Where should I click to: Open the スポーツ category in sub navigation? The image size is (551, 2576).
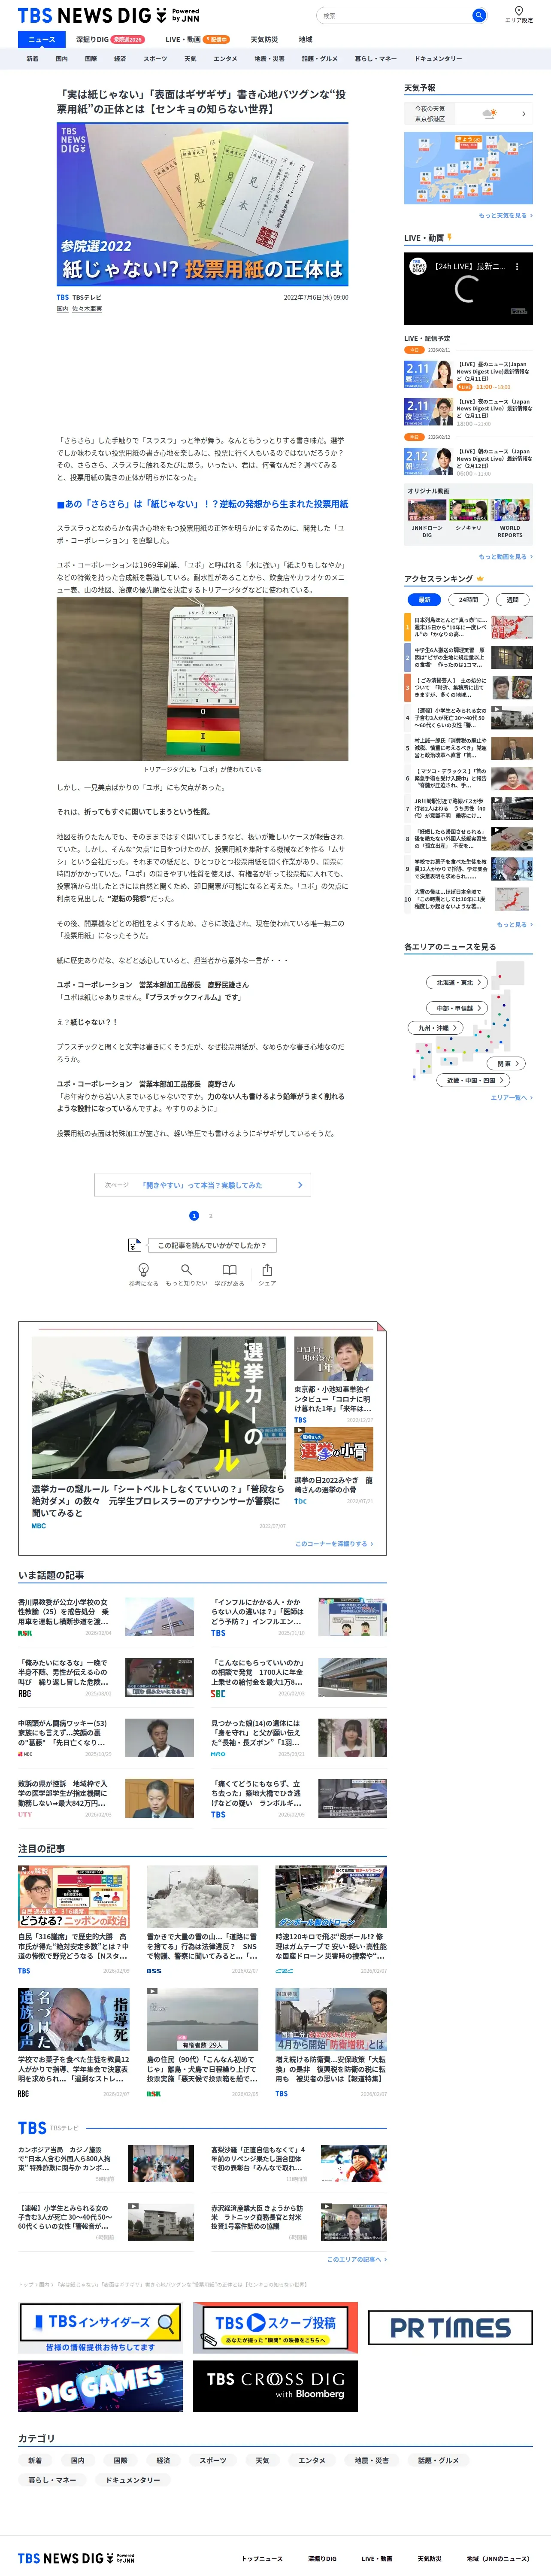coord(155,59)
